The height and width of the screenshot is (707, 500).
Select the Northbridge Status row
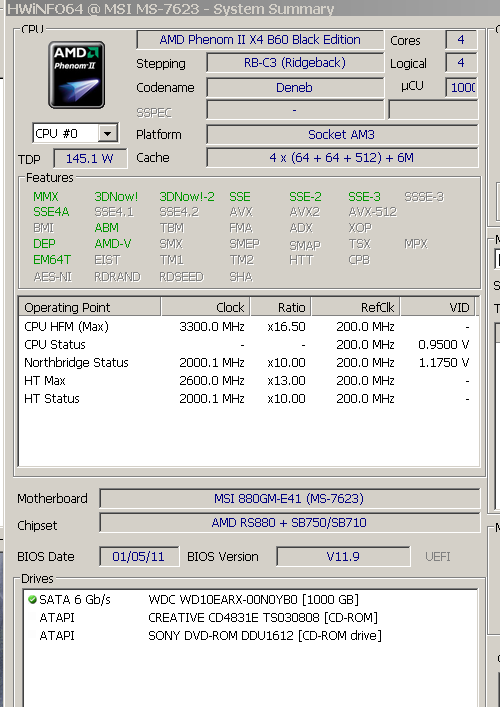coord(248,363)
